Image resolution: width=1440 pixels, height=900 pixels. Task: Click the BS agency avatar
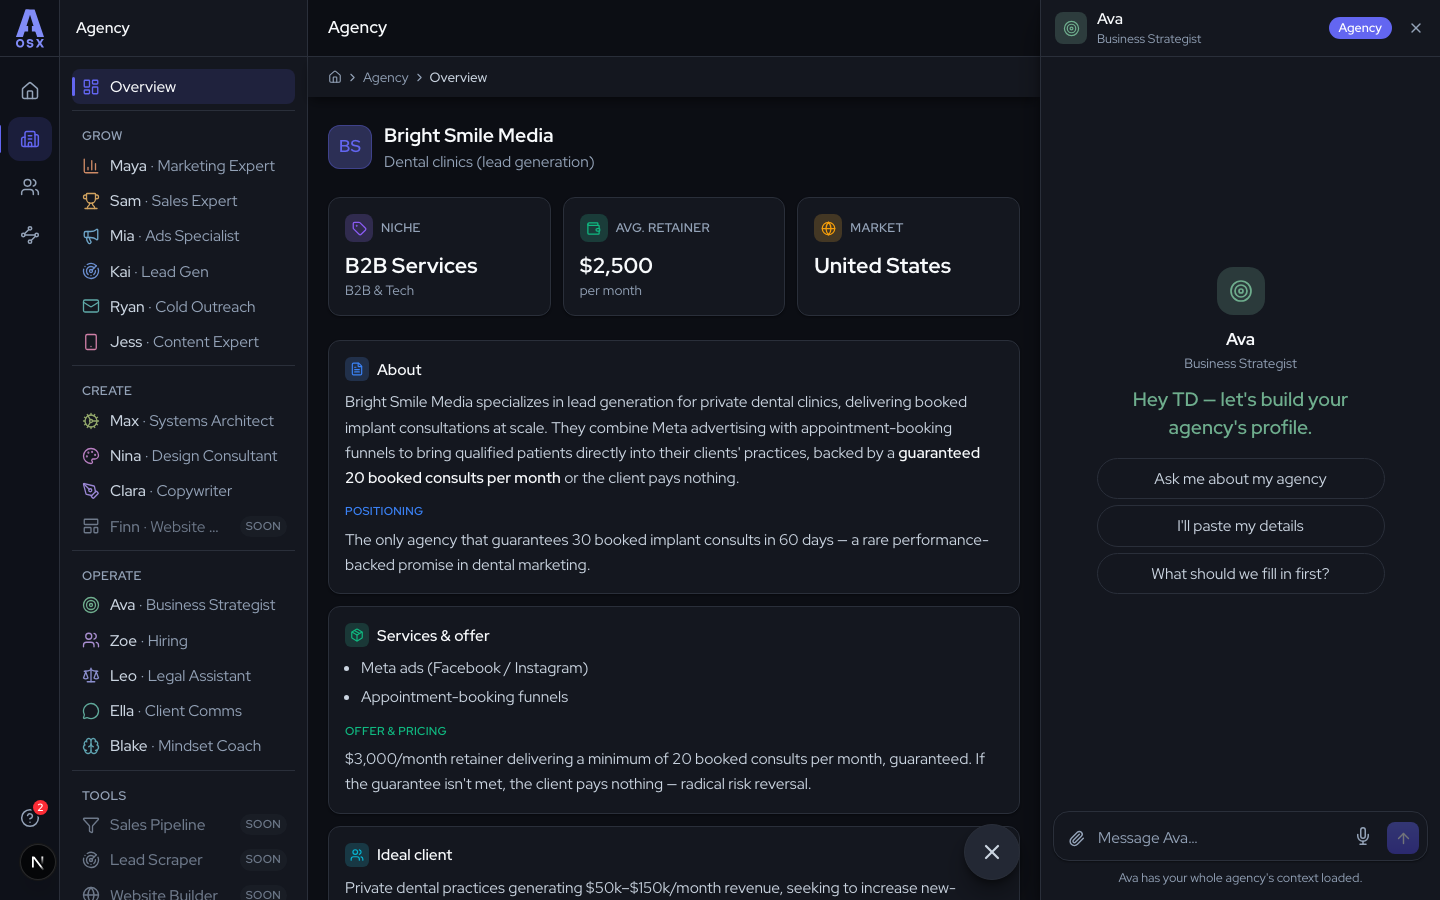[x=350, y=147]
